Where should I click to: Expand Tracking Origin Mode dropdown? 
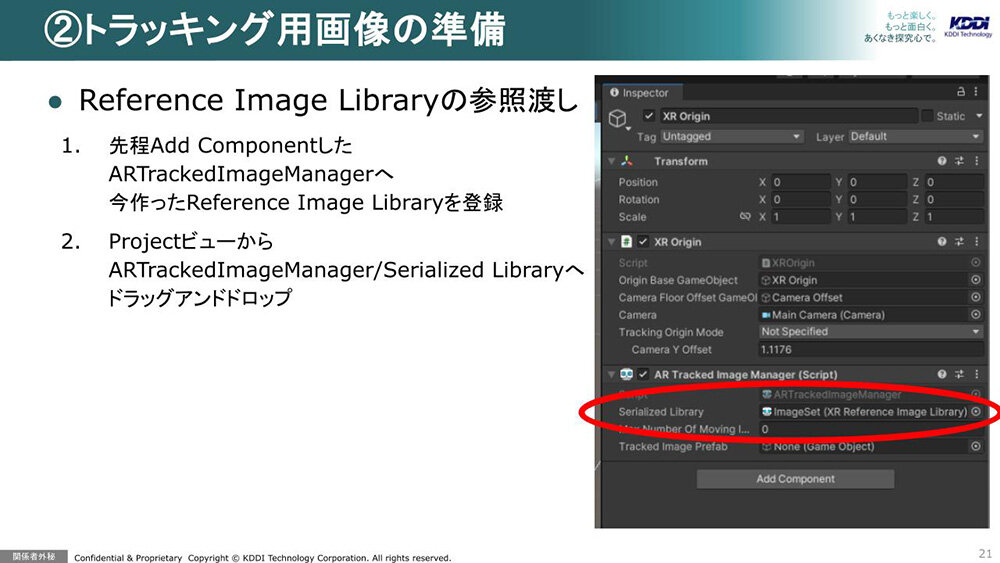[x=870, y=332]
